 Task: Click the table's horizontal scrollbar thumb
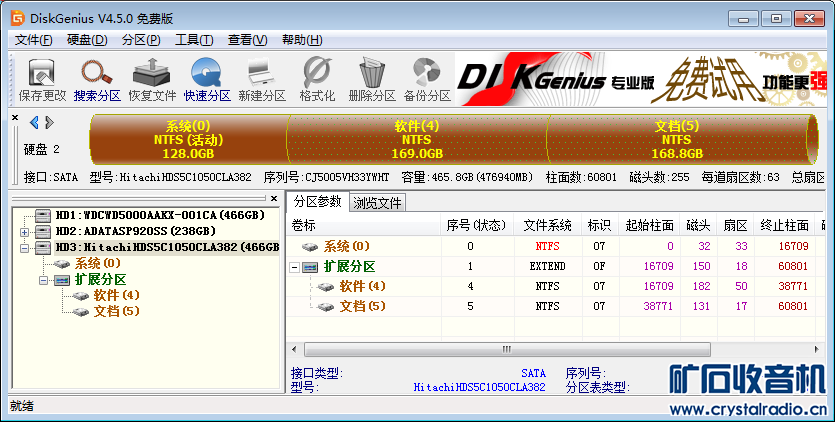507,350
